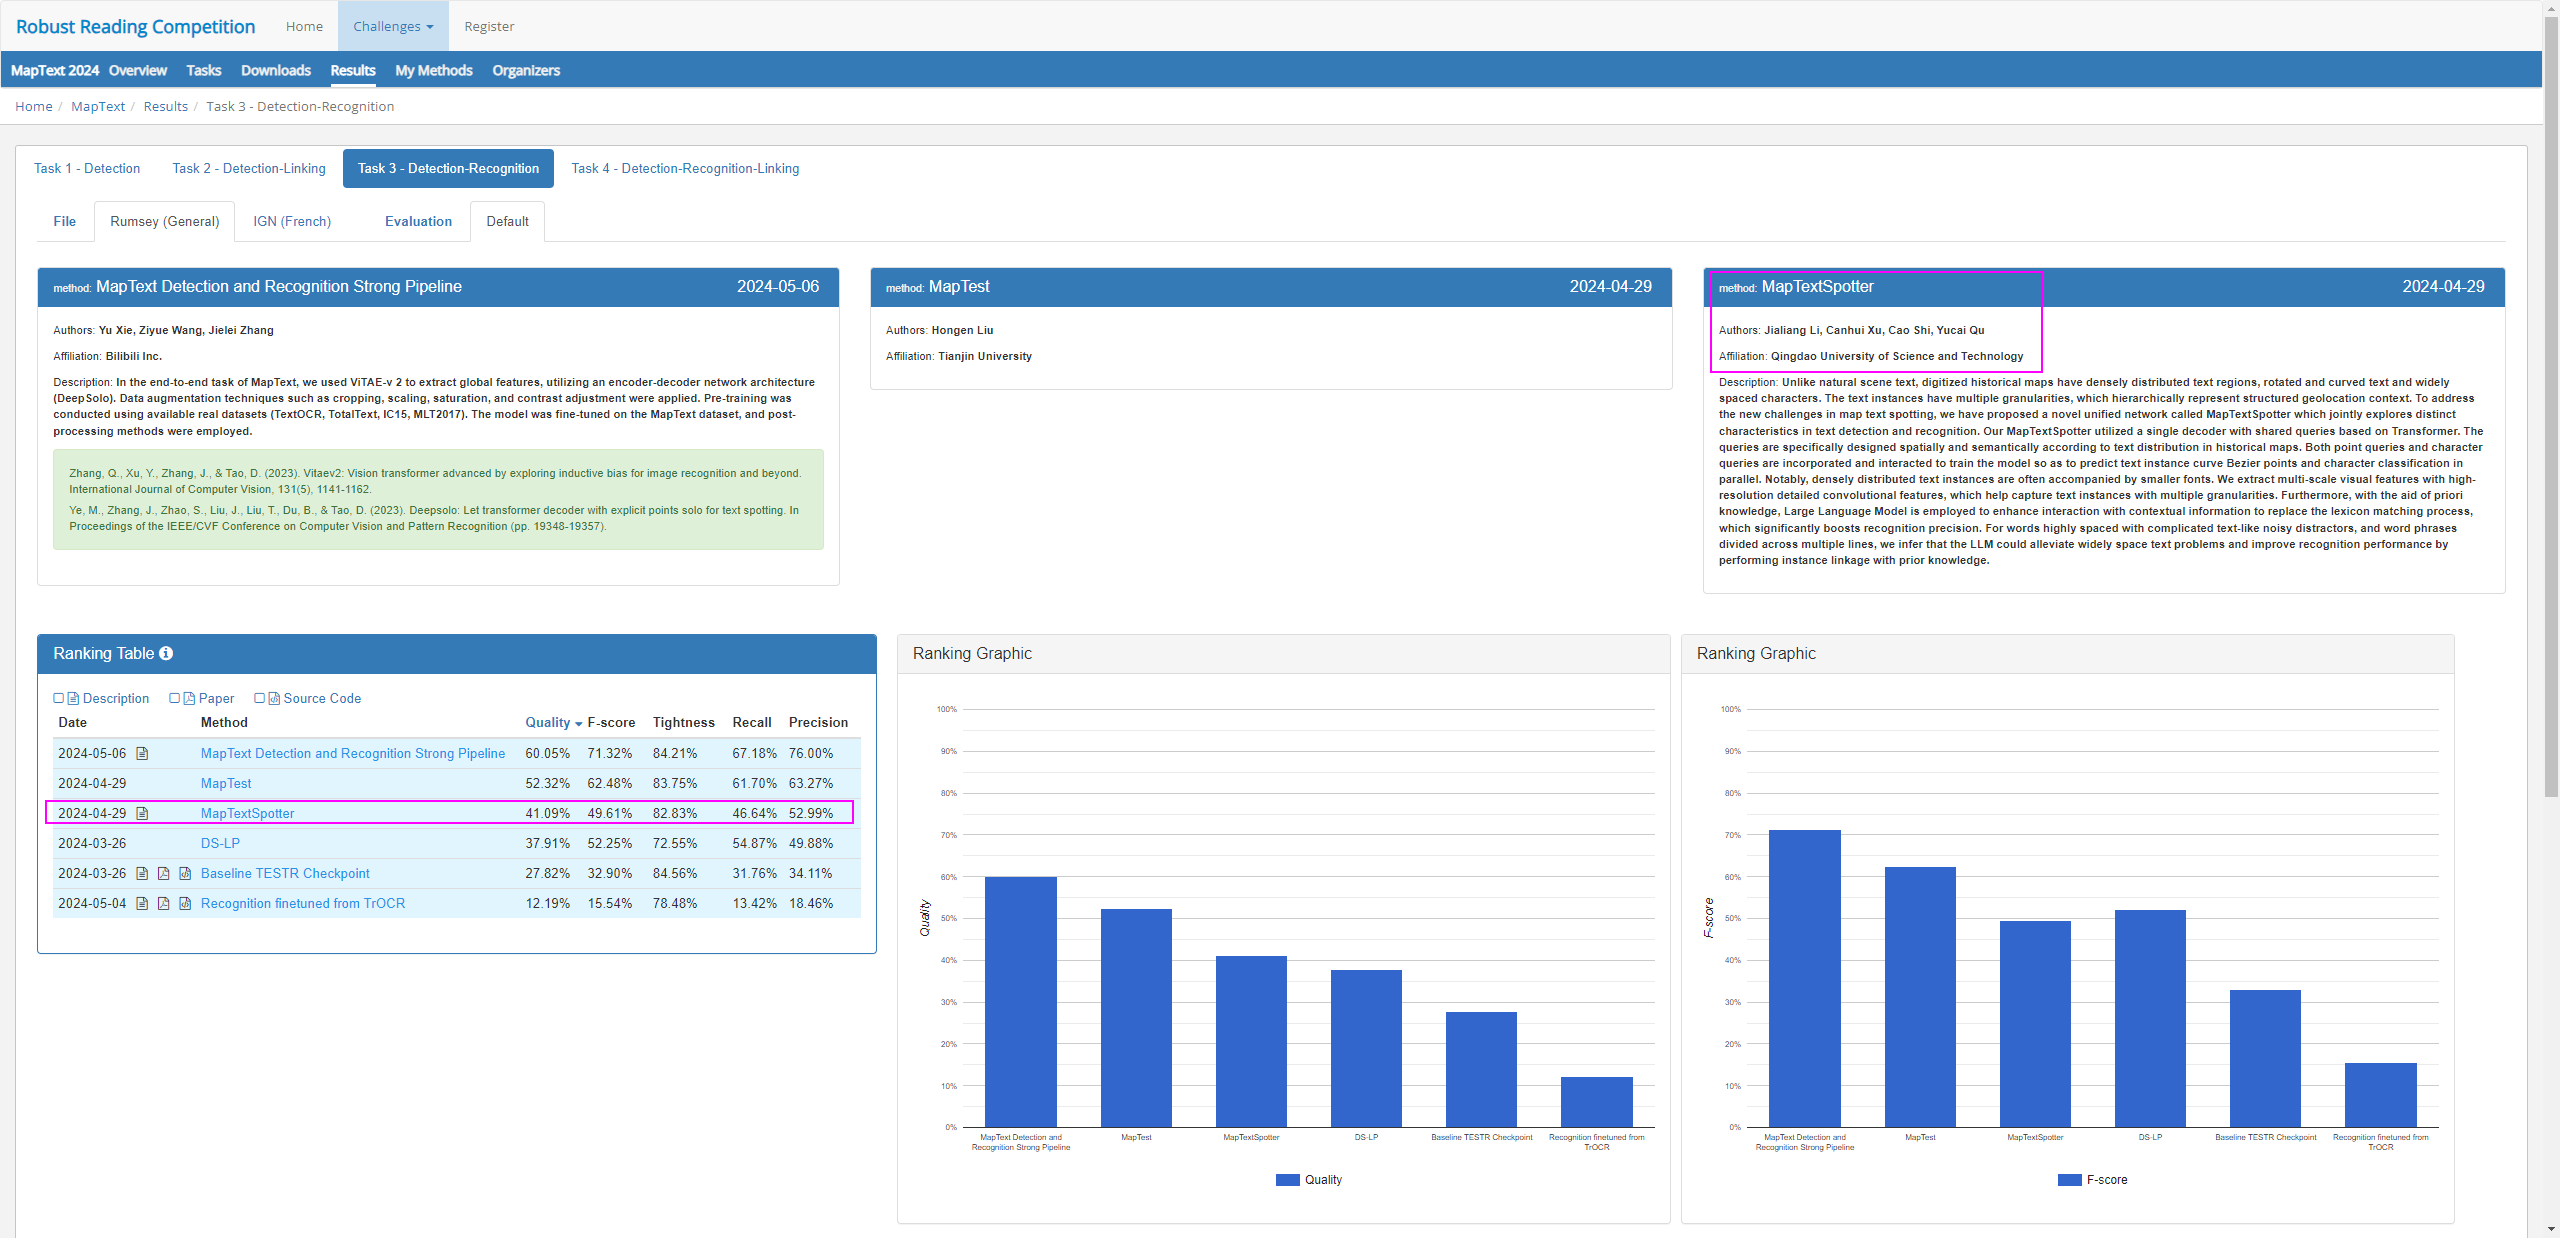
Task: Click the F-score legend swatch in second chart
Action: pyautogui.click(x=2069, y=1180)
